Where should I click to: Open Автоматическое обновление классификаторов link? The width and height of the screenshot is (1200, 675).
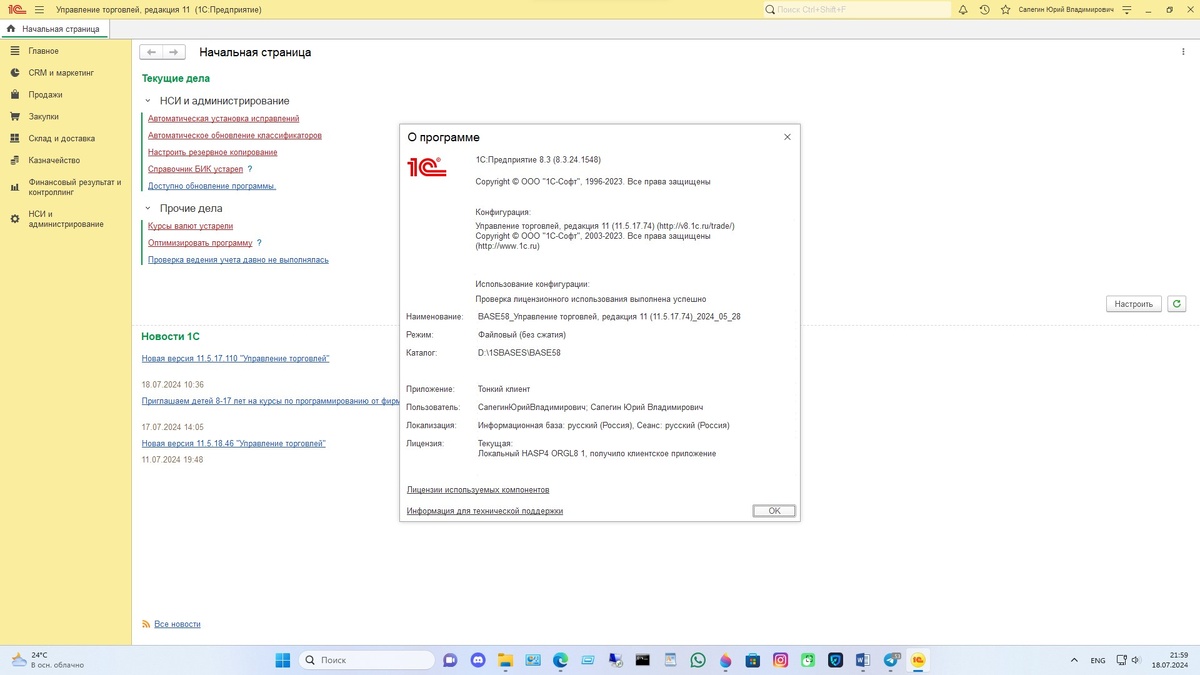pyautogui.click(x=235, y=135)
